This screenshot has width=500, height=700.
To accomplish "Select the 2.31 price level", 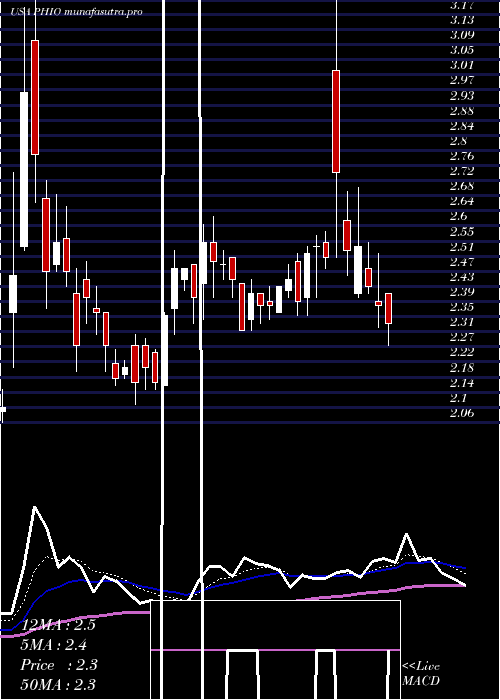I will tap(462, 322).
